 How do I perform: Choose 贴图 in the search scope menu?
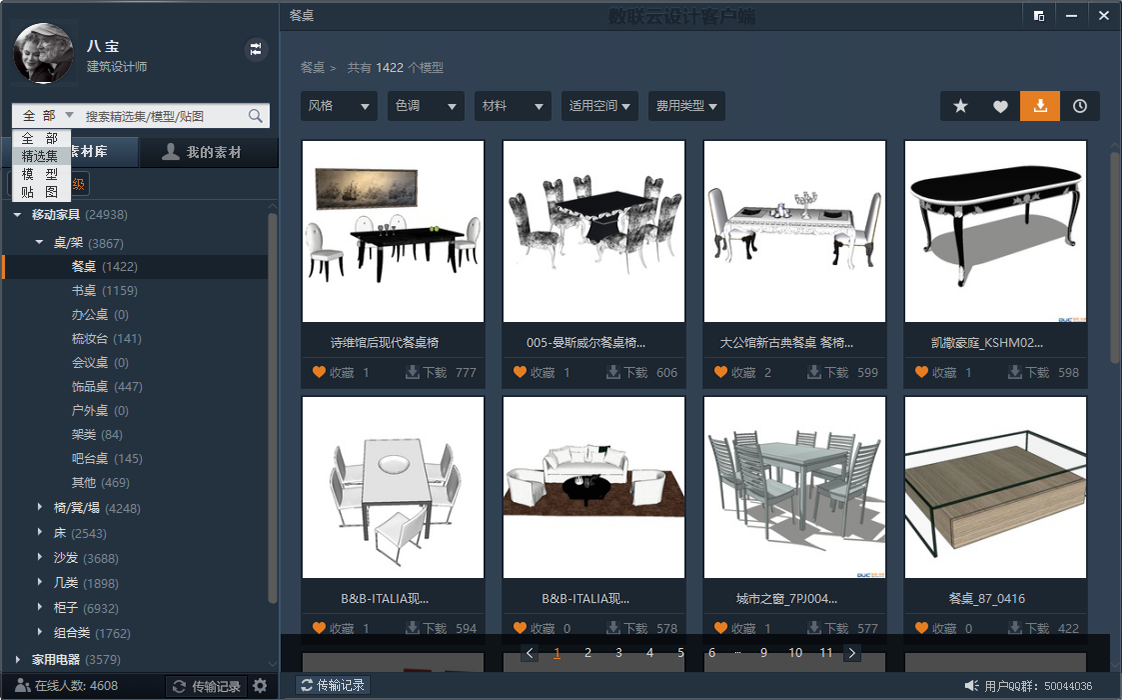[x=41, y=192]
